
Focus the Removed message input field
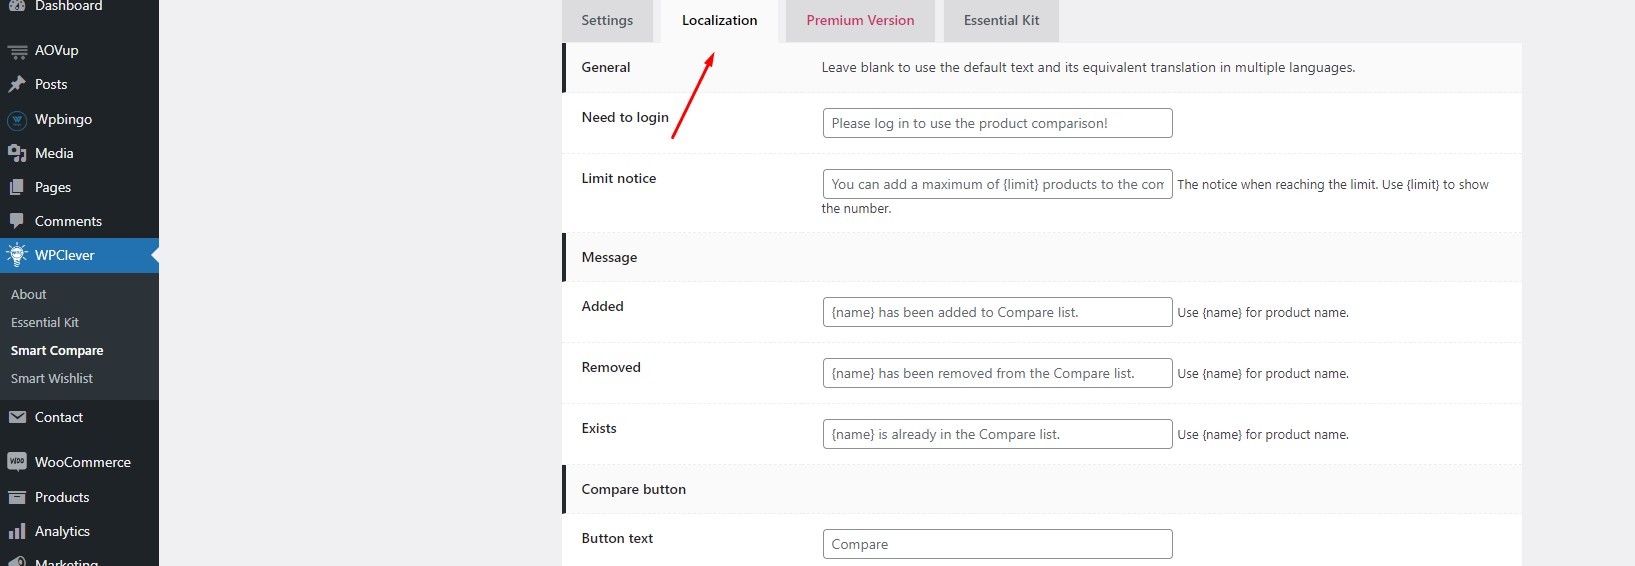point(997,374)
